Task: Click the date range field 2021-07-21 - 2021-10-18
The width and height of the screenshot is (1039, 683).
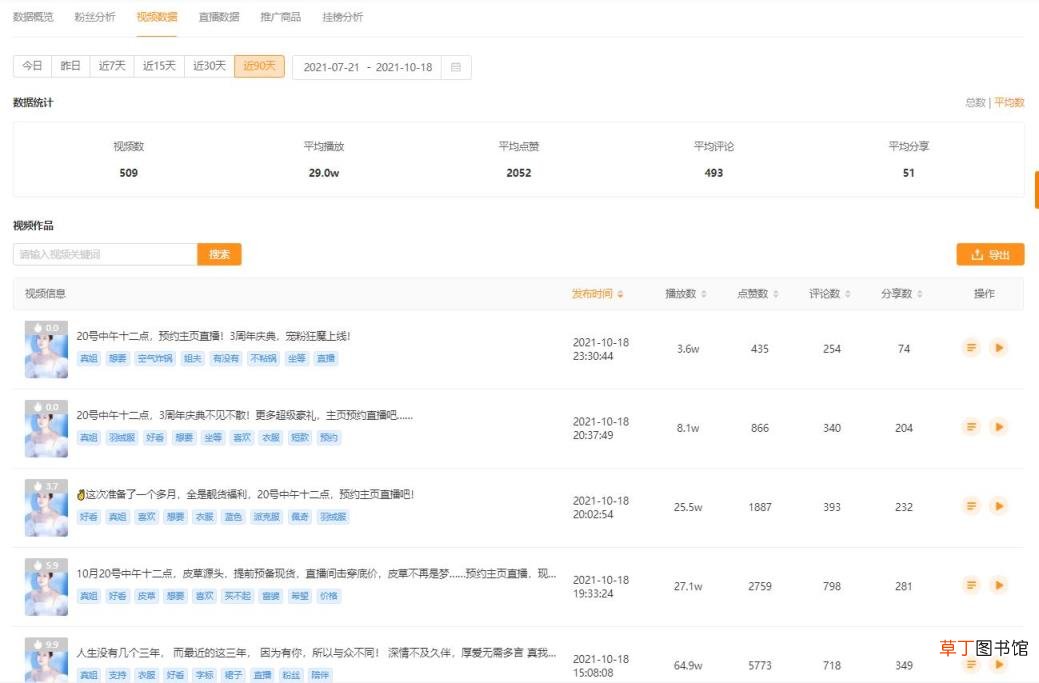Action: (x=368, y=67)
